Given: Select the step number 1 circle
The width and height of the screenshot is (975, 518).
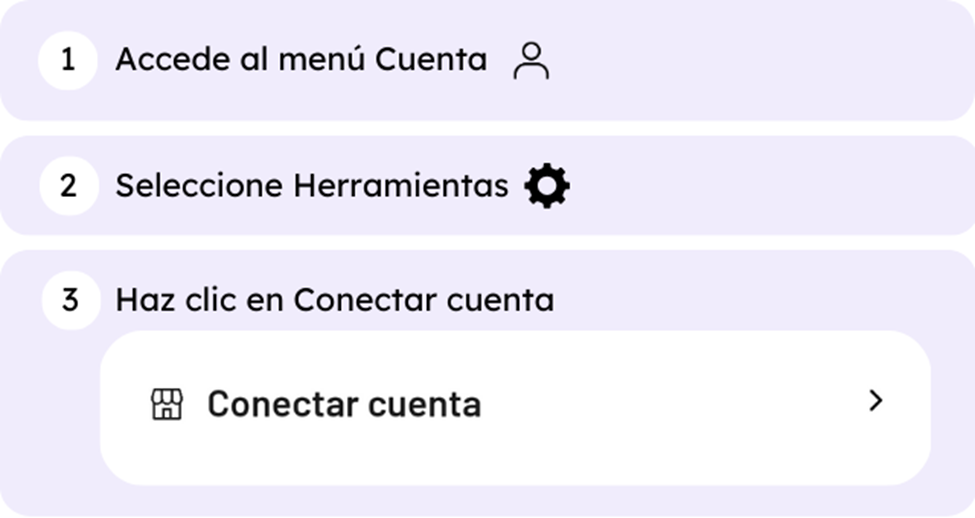Looking at the screenshot, I should tap(68, 60).
